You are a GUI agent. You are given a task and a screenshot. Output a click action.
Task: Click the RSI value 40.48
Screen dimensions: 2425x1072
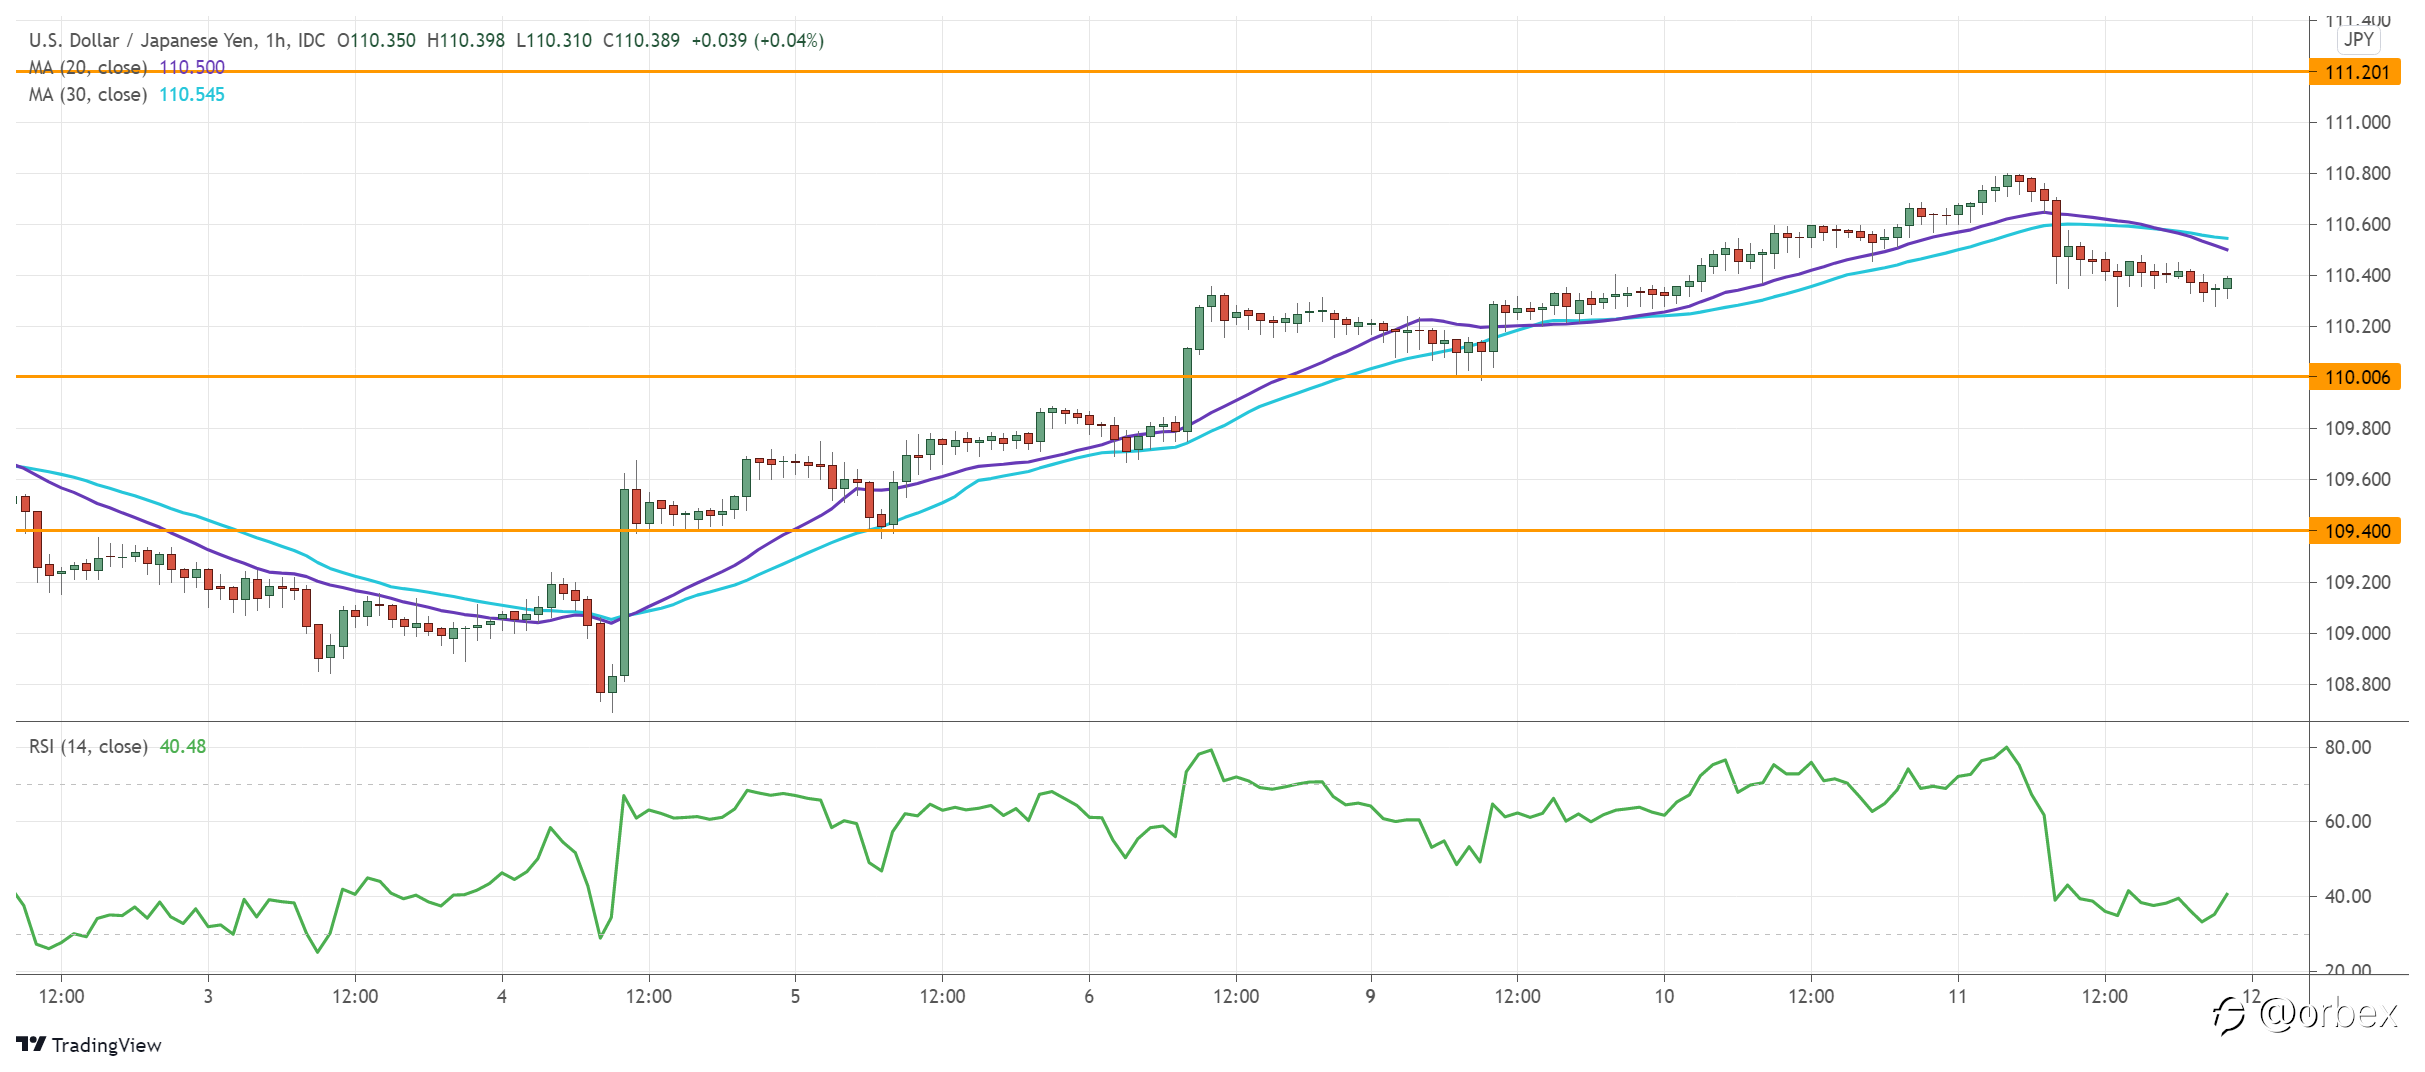[183, 746]
